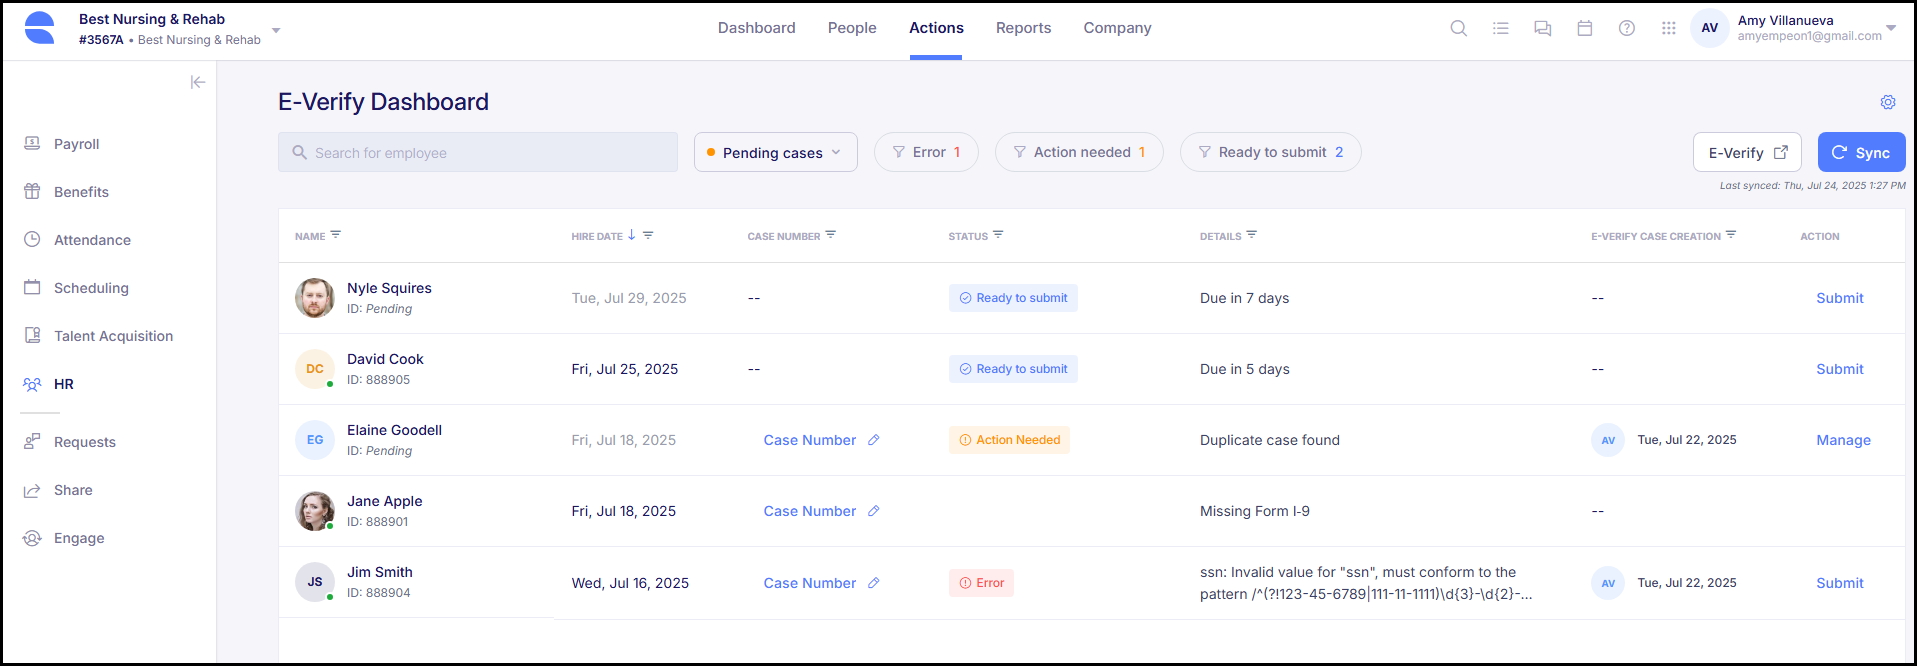This screenshot has width=1917, height=666.
Task: Open Payroll in the sidebar
Action: (76, 144)
